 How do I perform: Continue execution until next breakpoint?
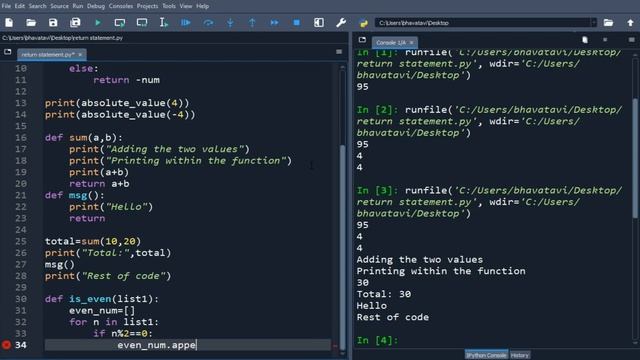point(274,23)
